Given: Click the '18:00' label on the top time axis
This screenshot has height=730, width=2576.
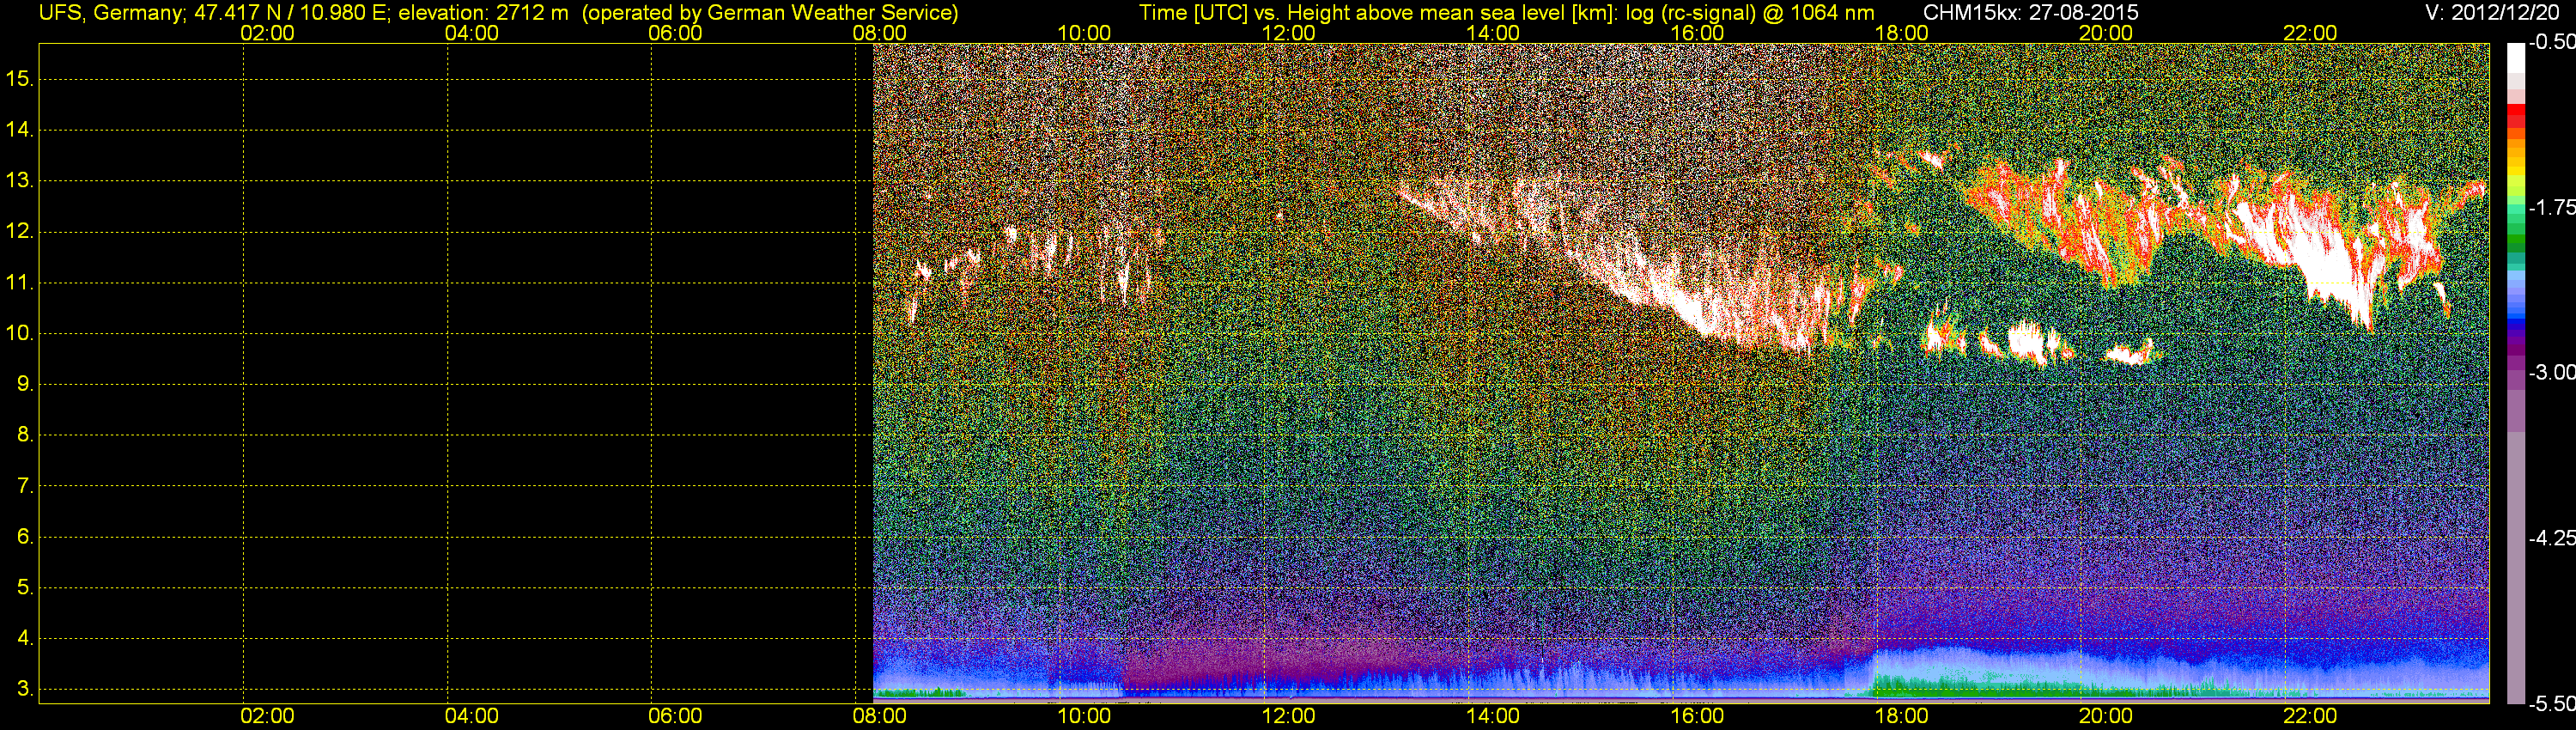Looking at the screenshot, I should click(1901, 33).
